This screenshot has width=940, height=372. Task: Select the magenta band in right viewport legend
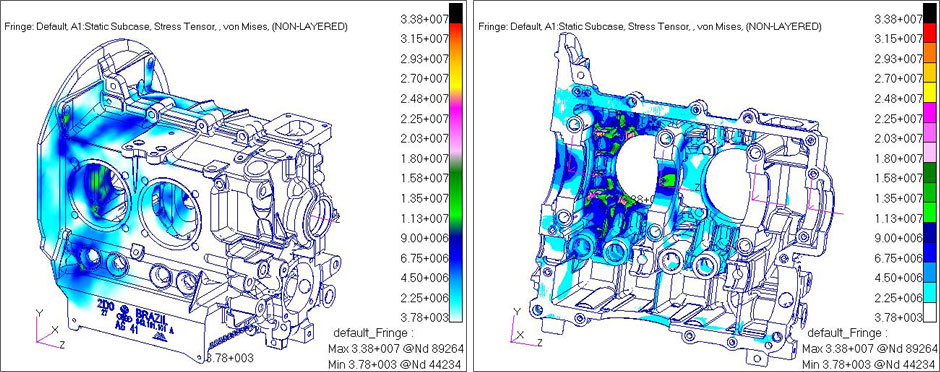click(931, 112)
